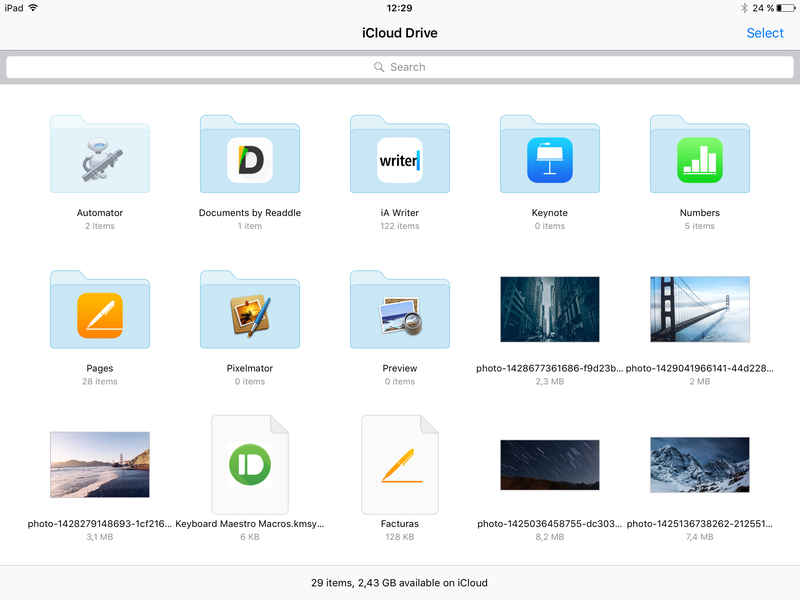
Task: Tap the Wi-Fi status icon
Action: pyautogui.click(x=33, y=8)
